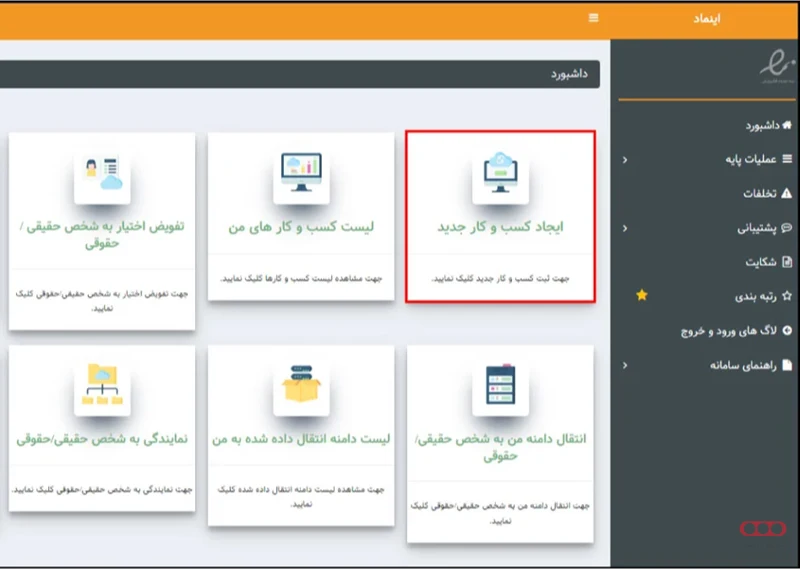Click the circle icon beside لاگ های ورود و خروج
Screen dimensions: 800x569
pyautogui.click(x=787, y=330)
